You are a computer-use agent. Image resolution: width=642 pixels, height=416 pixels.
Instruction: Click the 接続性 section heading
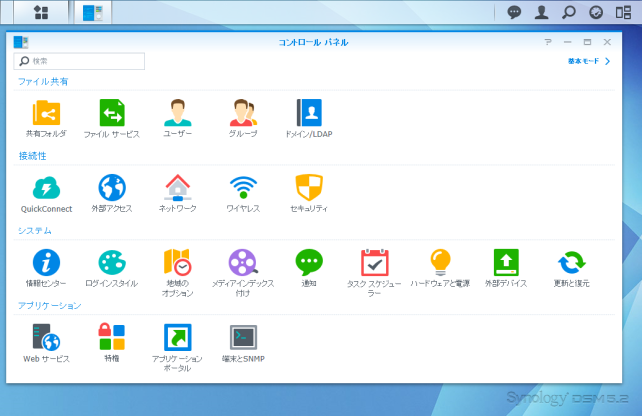coord(32,156)
